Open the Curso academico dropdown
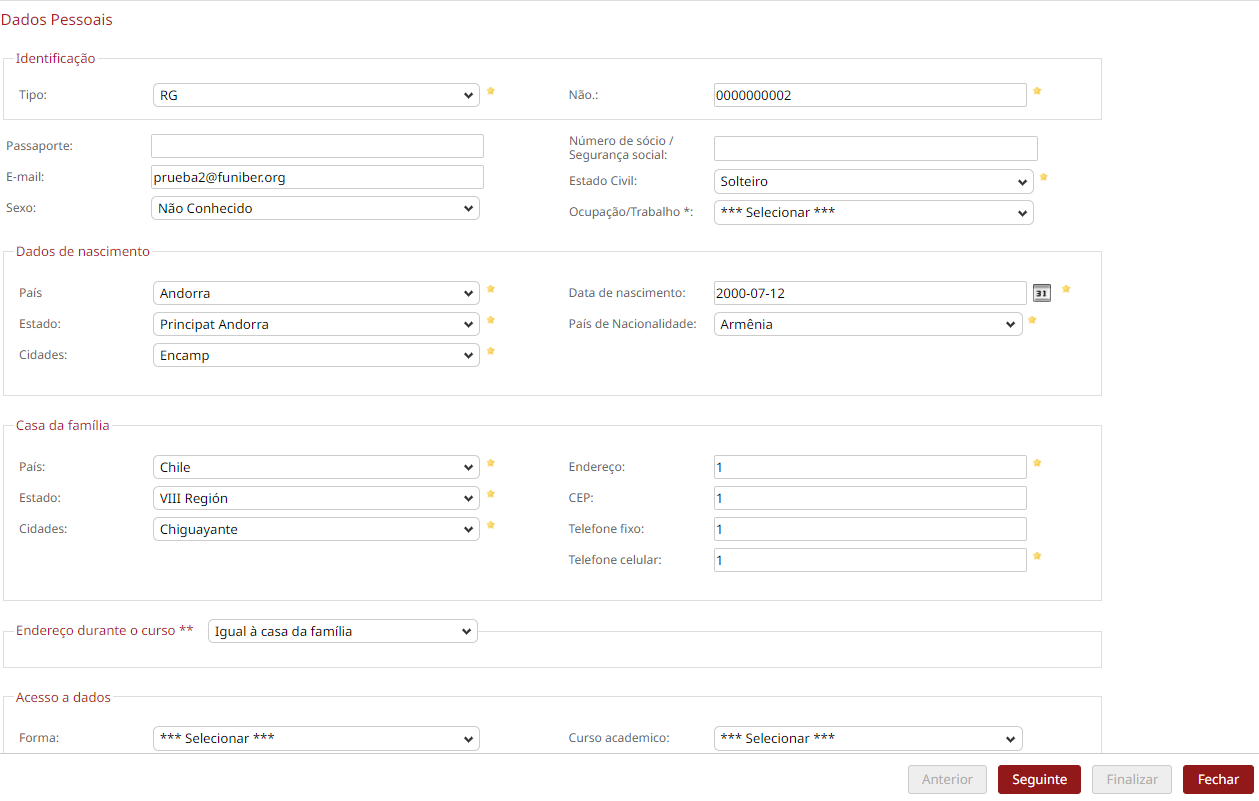The width and height of the screenshot is (1259, 801). 867,738
